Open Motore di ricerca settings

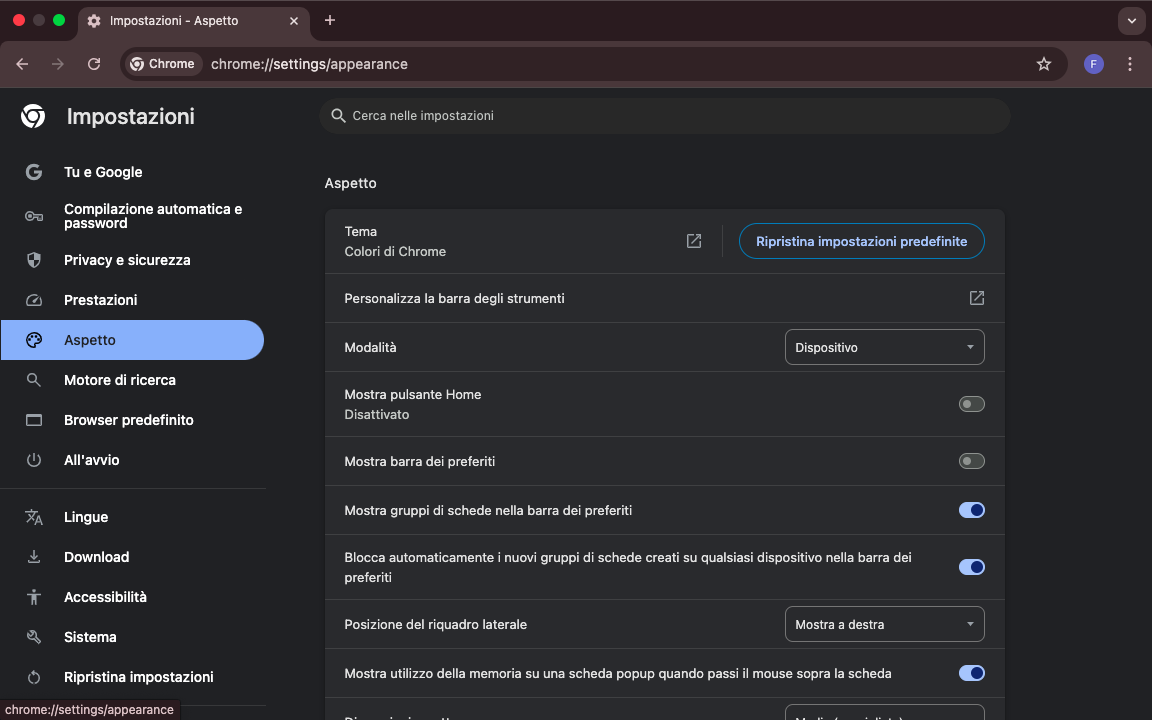tap(119, 380)
